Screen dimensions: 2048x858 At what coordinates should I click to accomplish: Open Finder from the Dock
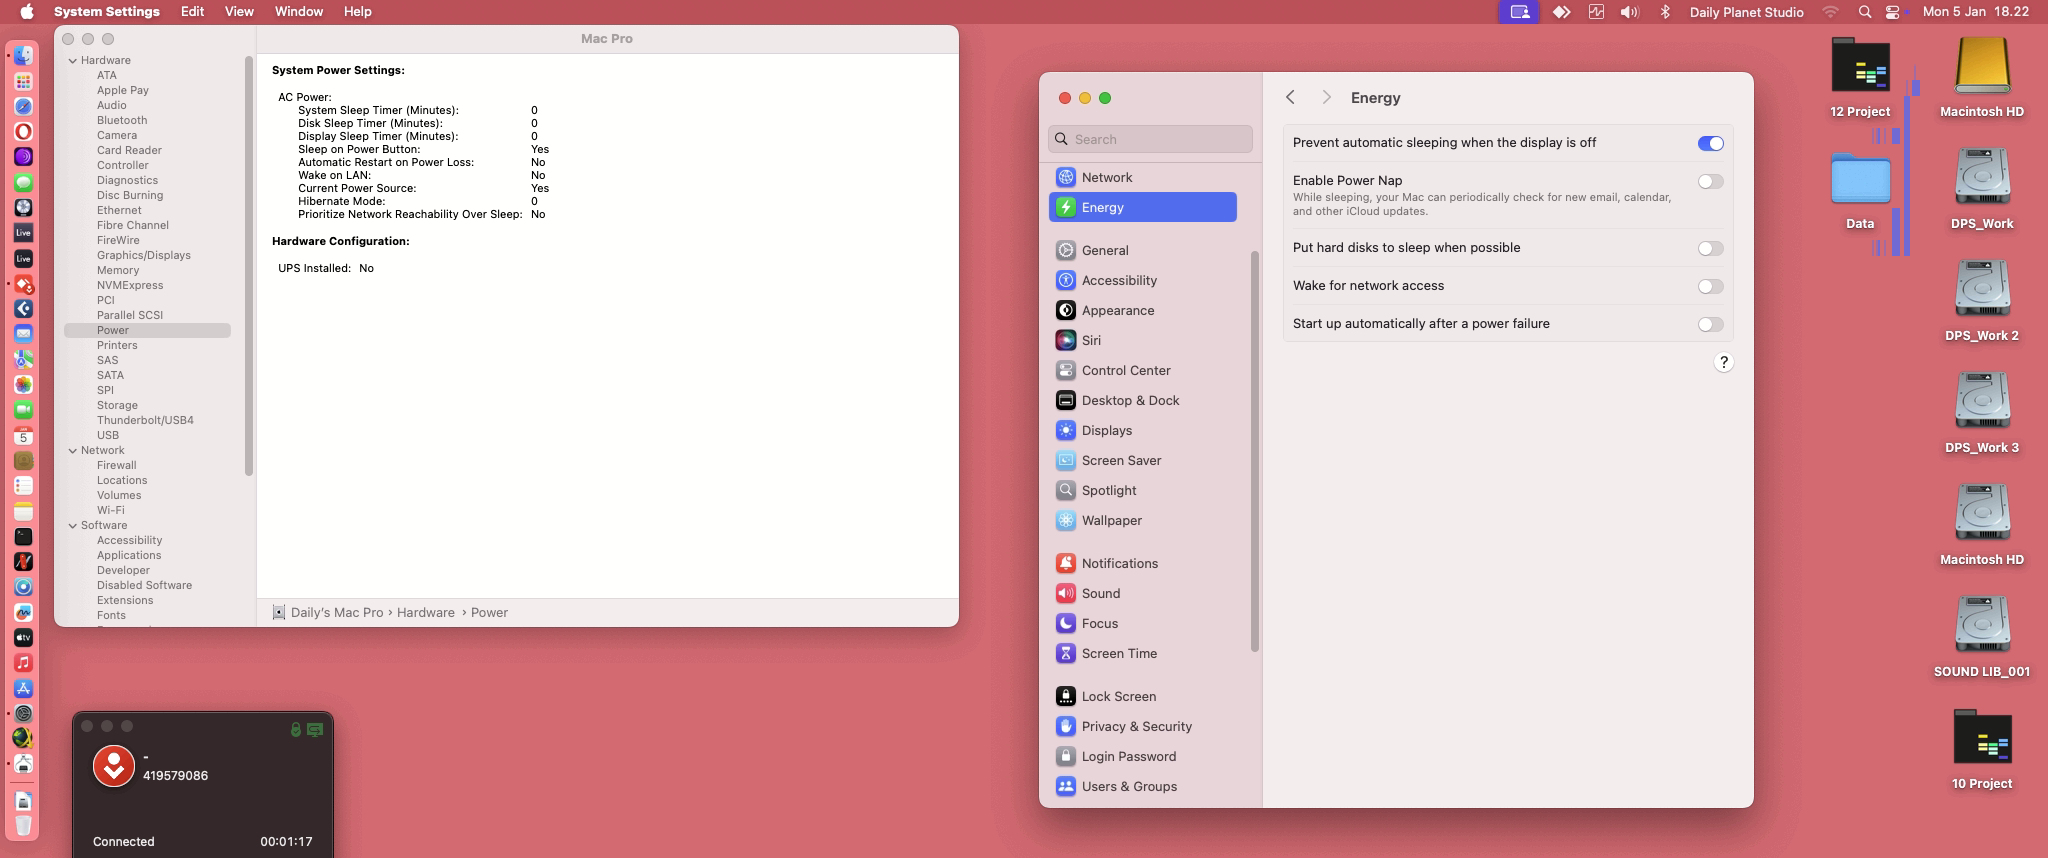(23, 56)
